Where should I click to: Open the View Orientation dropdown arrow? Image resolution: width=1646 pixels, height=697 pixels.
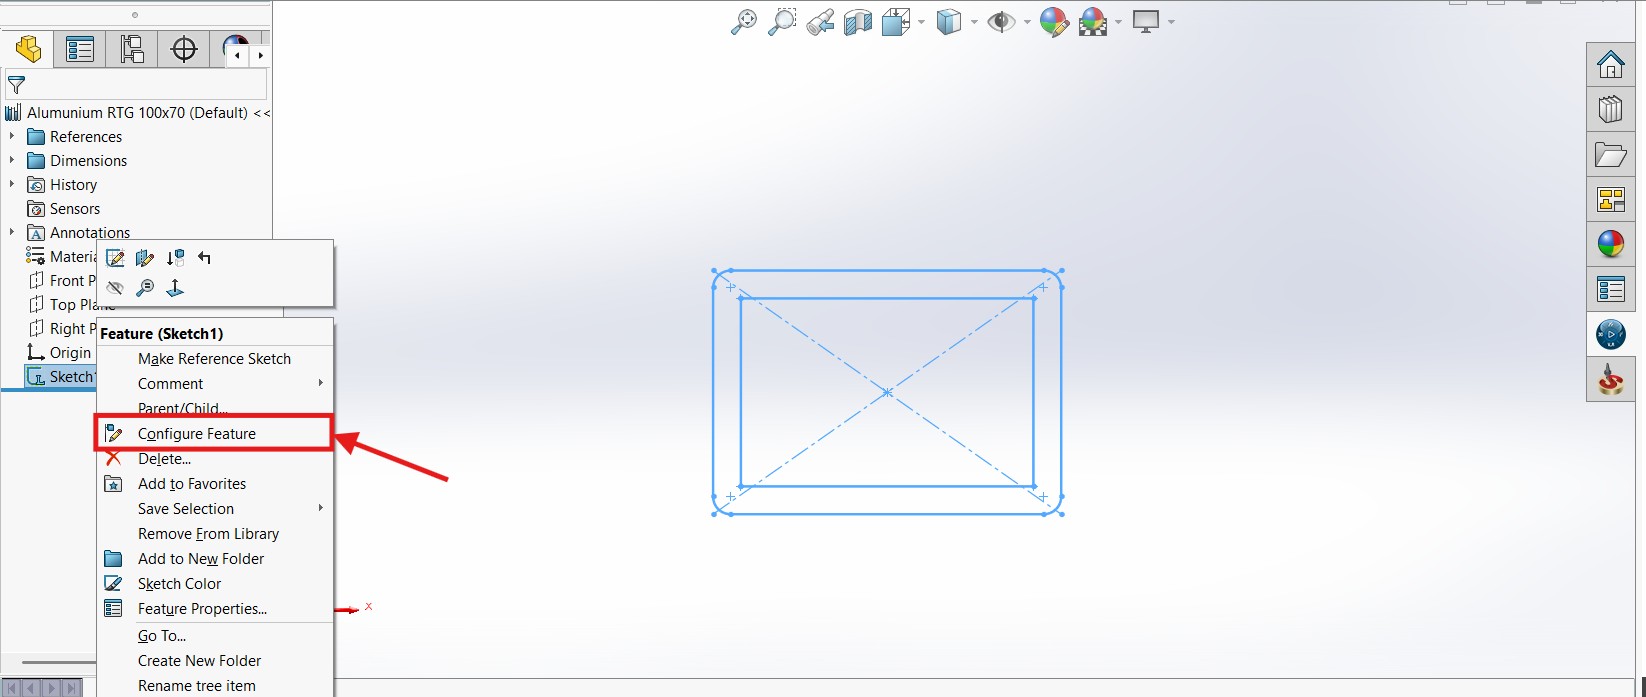(921, 22)
